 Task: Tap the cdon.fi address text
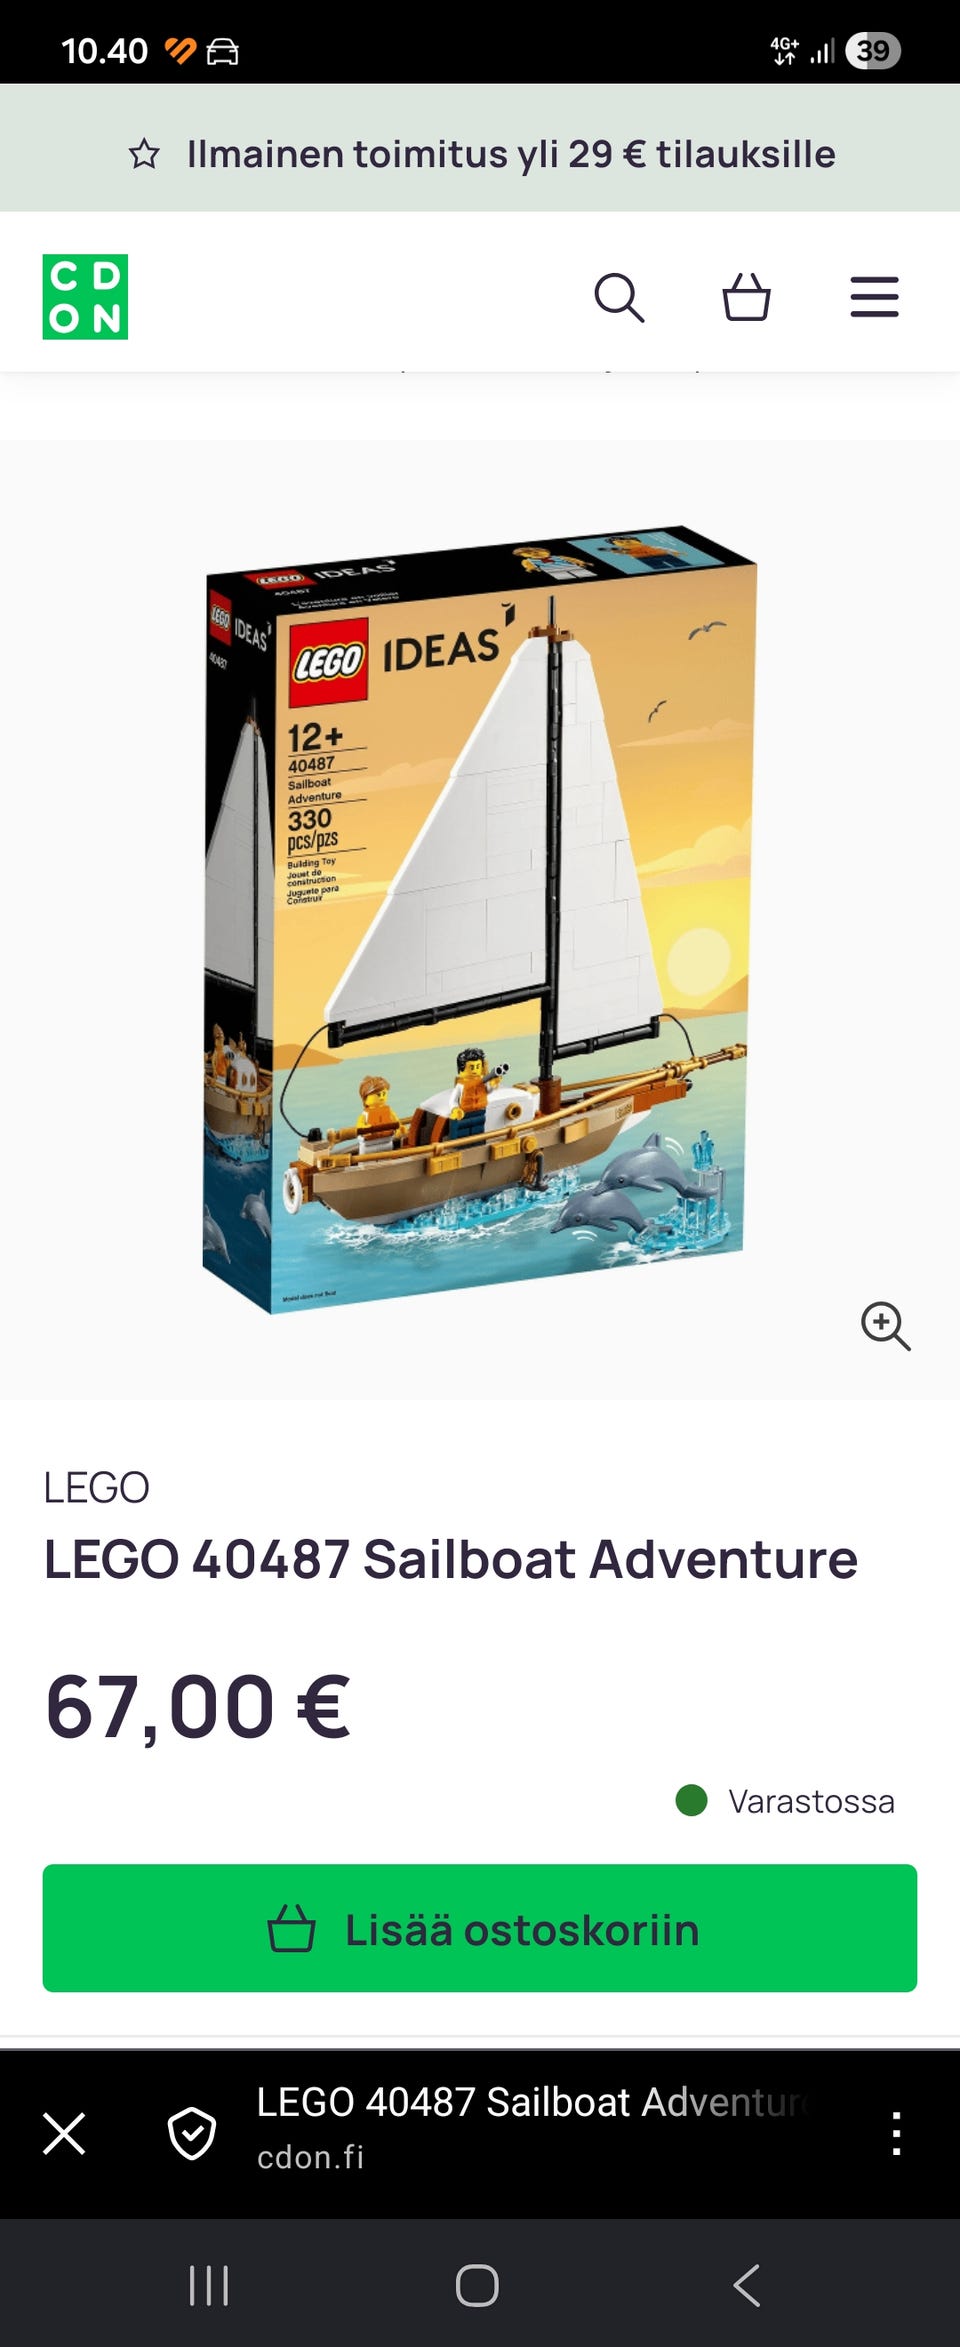pos(310,2157)
